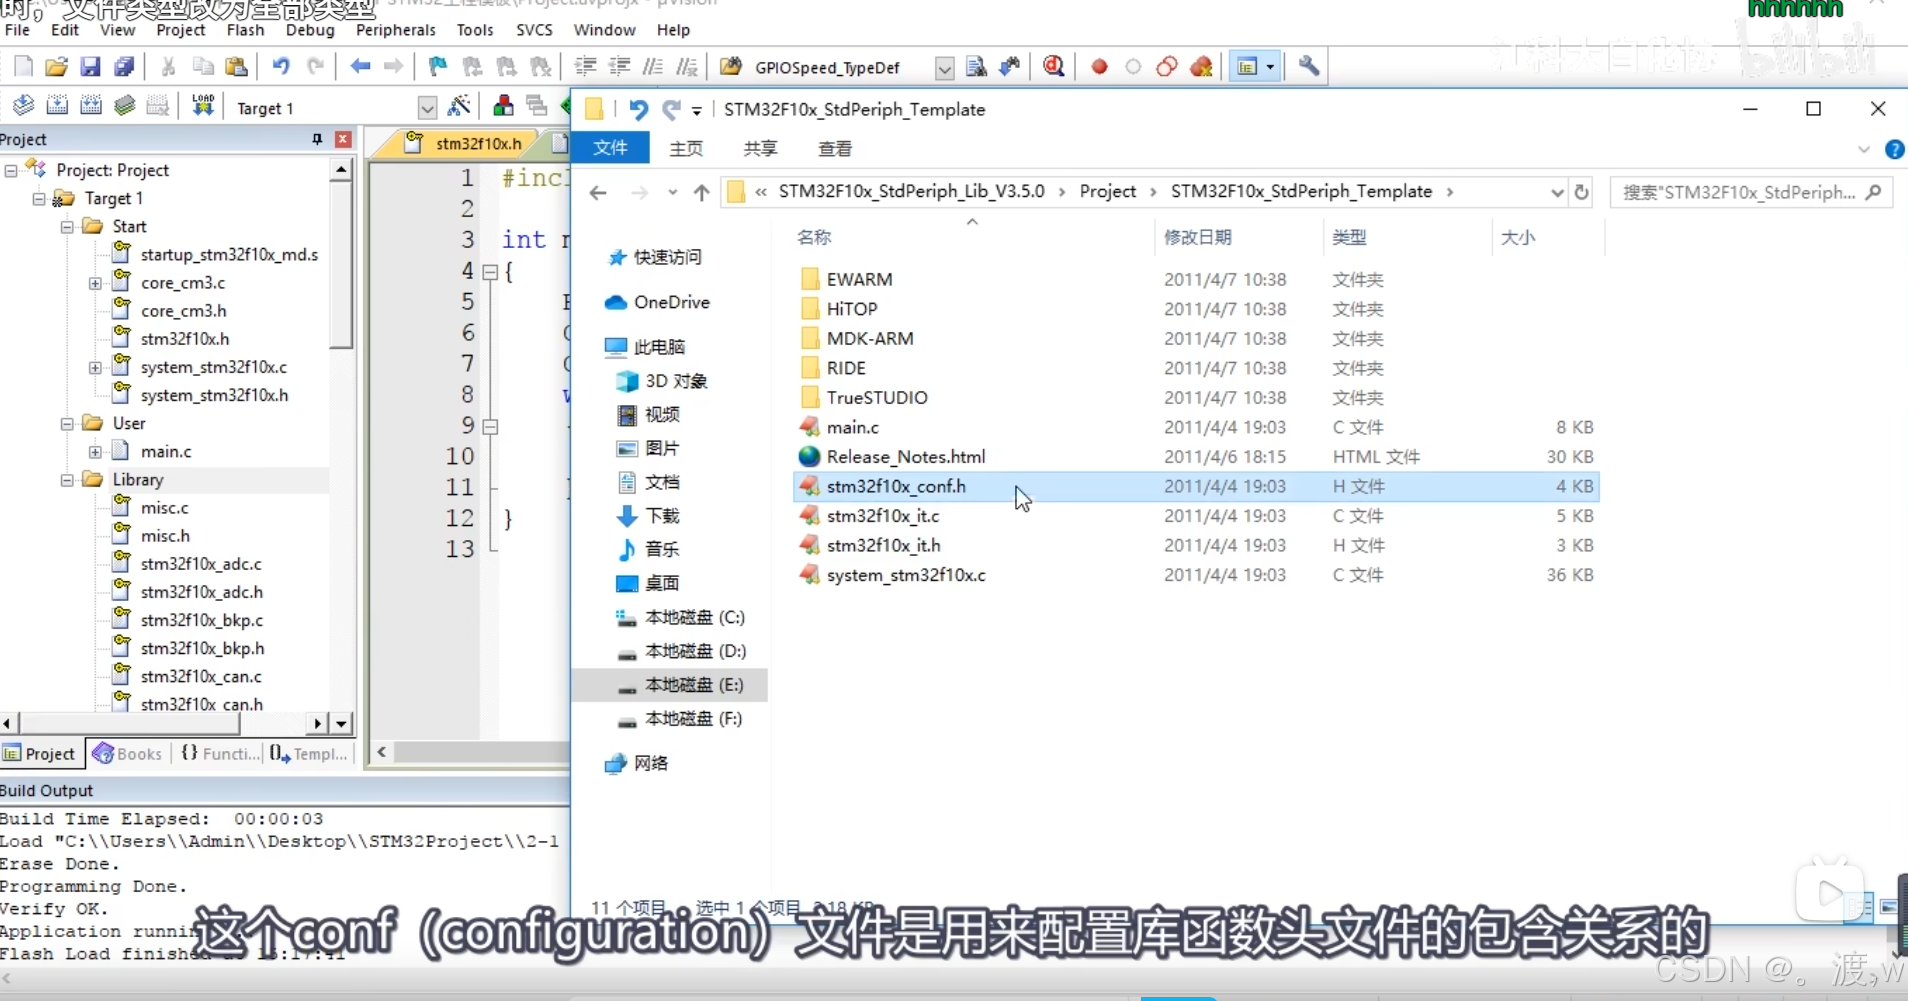
Task: Sort files by the 修改日期 column header
Action: [1197, 237]
